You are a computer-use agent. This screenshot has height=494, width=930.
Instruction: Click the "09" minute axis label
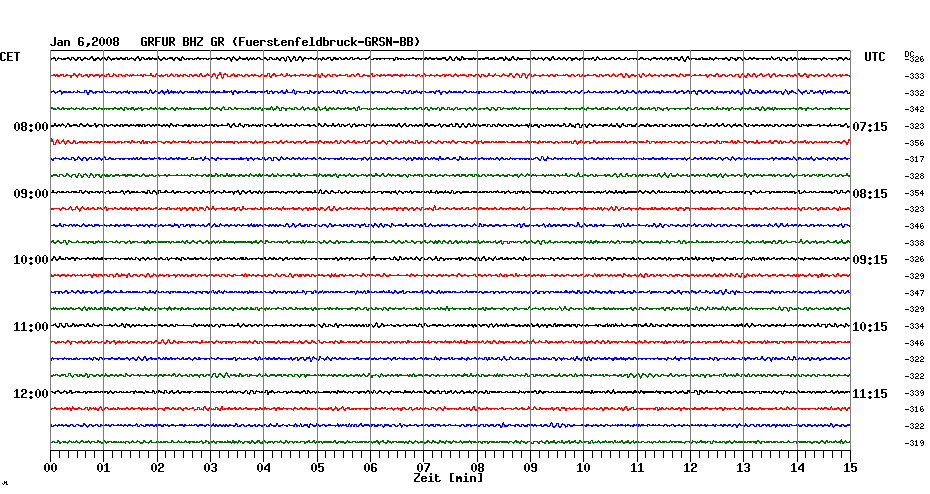tap(530, 468)
